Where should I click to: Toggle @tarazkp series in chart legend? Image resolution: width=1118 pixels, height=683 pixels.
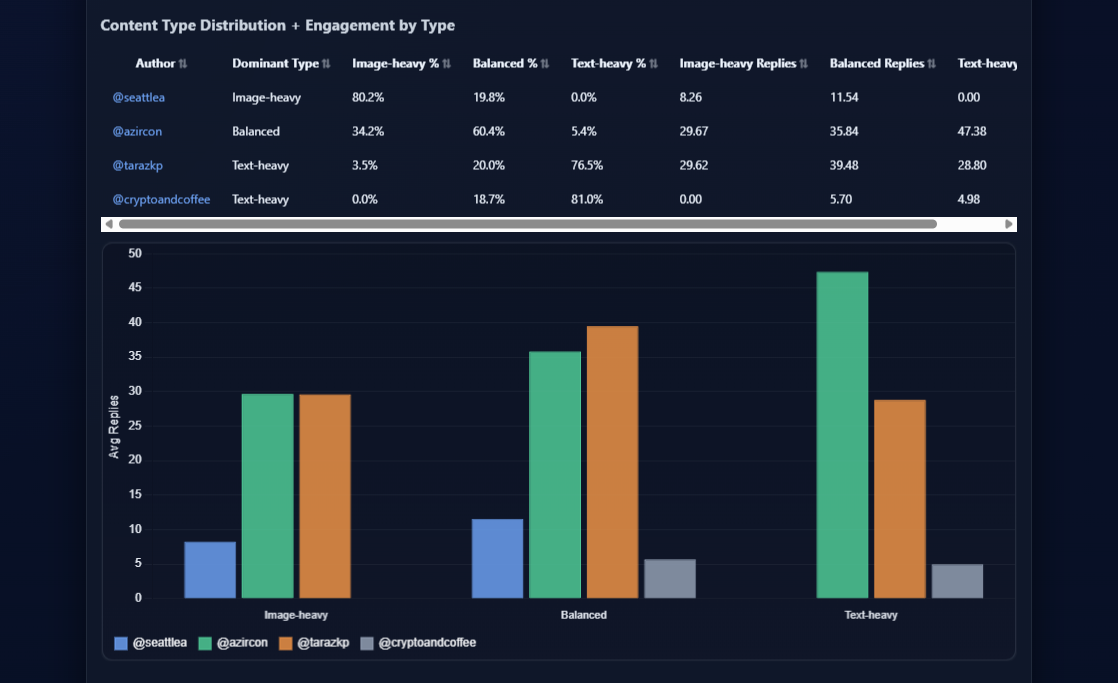(314, 643)
